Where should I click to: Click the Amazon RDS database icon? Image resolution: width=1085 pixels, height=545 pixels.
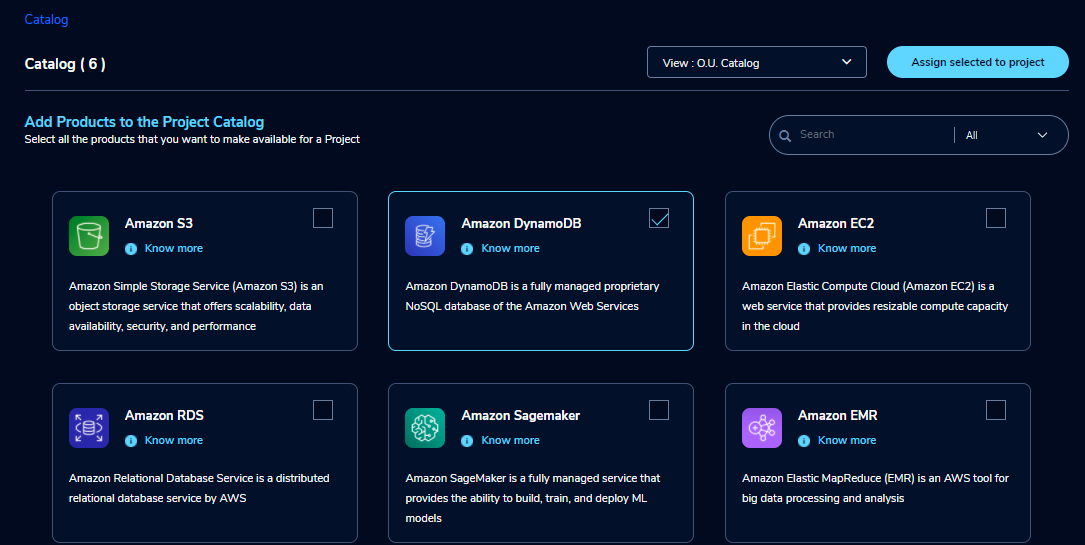89,428
